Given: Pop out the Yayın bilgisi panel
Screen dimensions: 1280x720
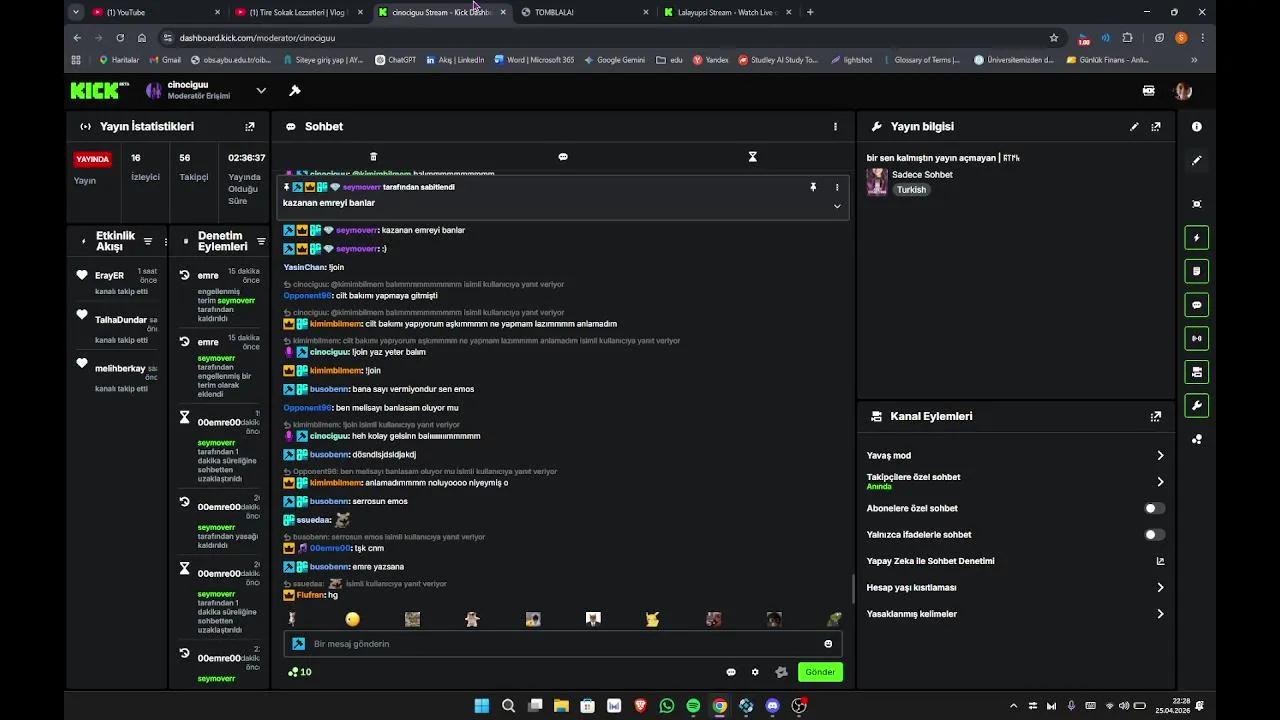Looking at the screenshot, I should pos(1156,127).
